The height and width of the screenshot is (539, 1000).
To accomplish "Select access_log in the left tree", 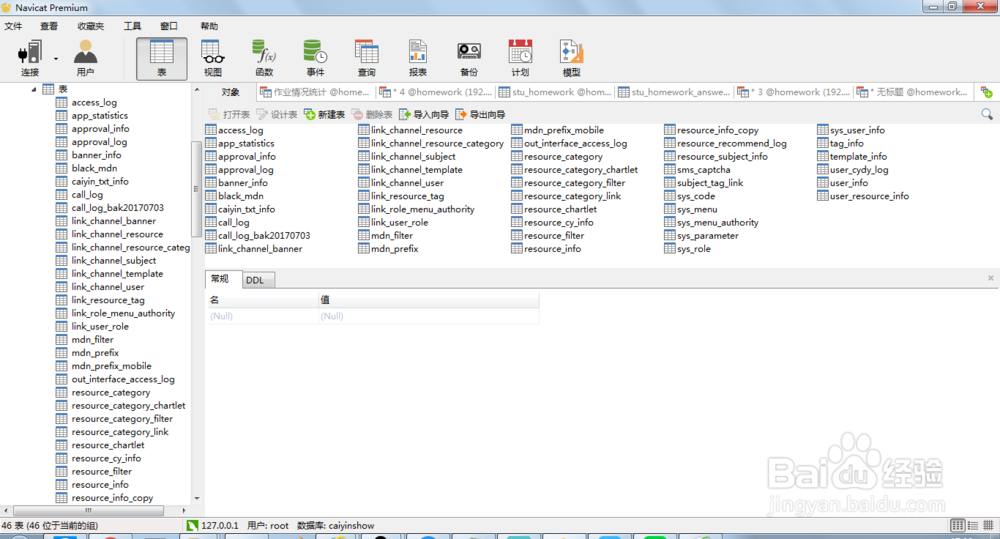I will [94, 102].
